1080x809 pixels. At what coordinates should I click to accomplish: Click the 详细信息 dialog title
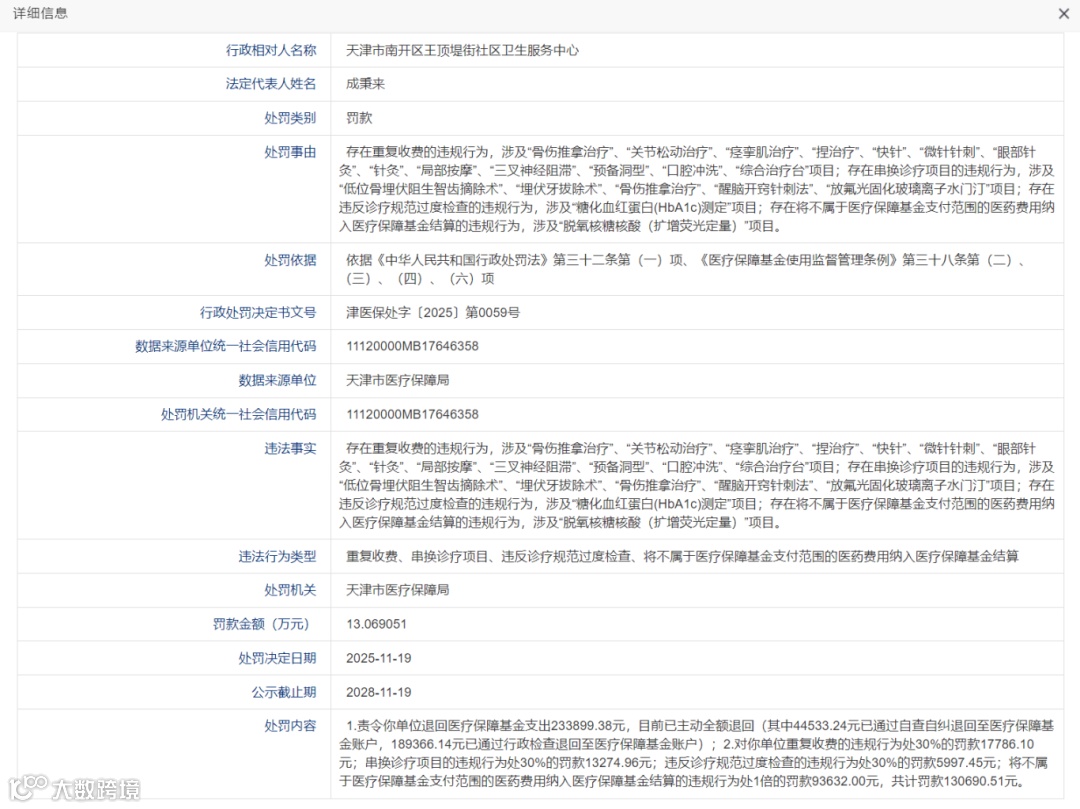click(x=41, y=13)
